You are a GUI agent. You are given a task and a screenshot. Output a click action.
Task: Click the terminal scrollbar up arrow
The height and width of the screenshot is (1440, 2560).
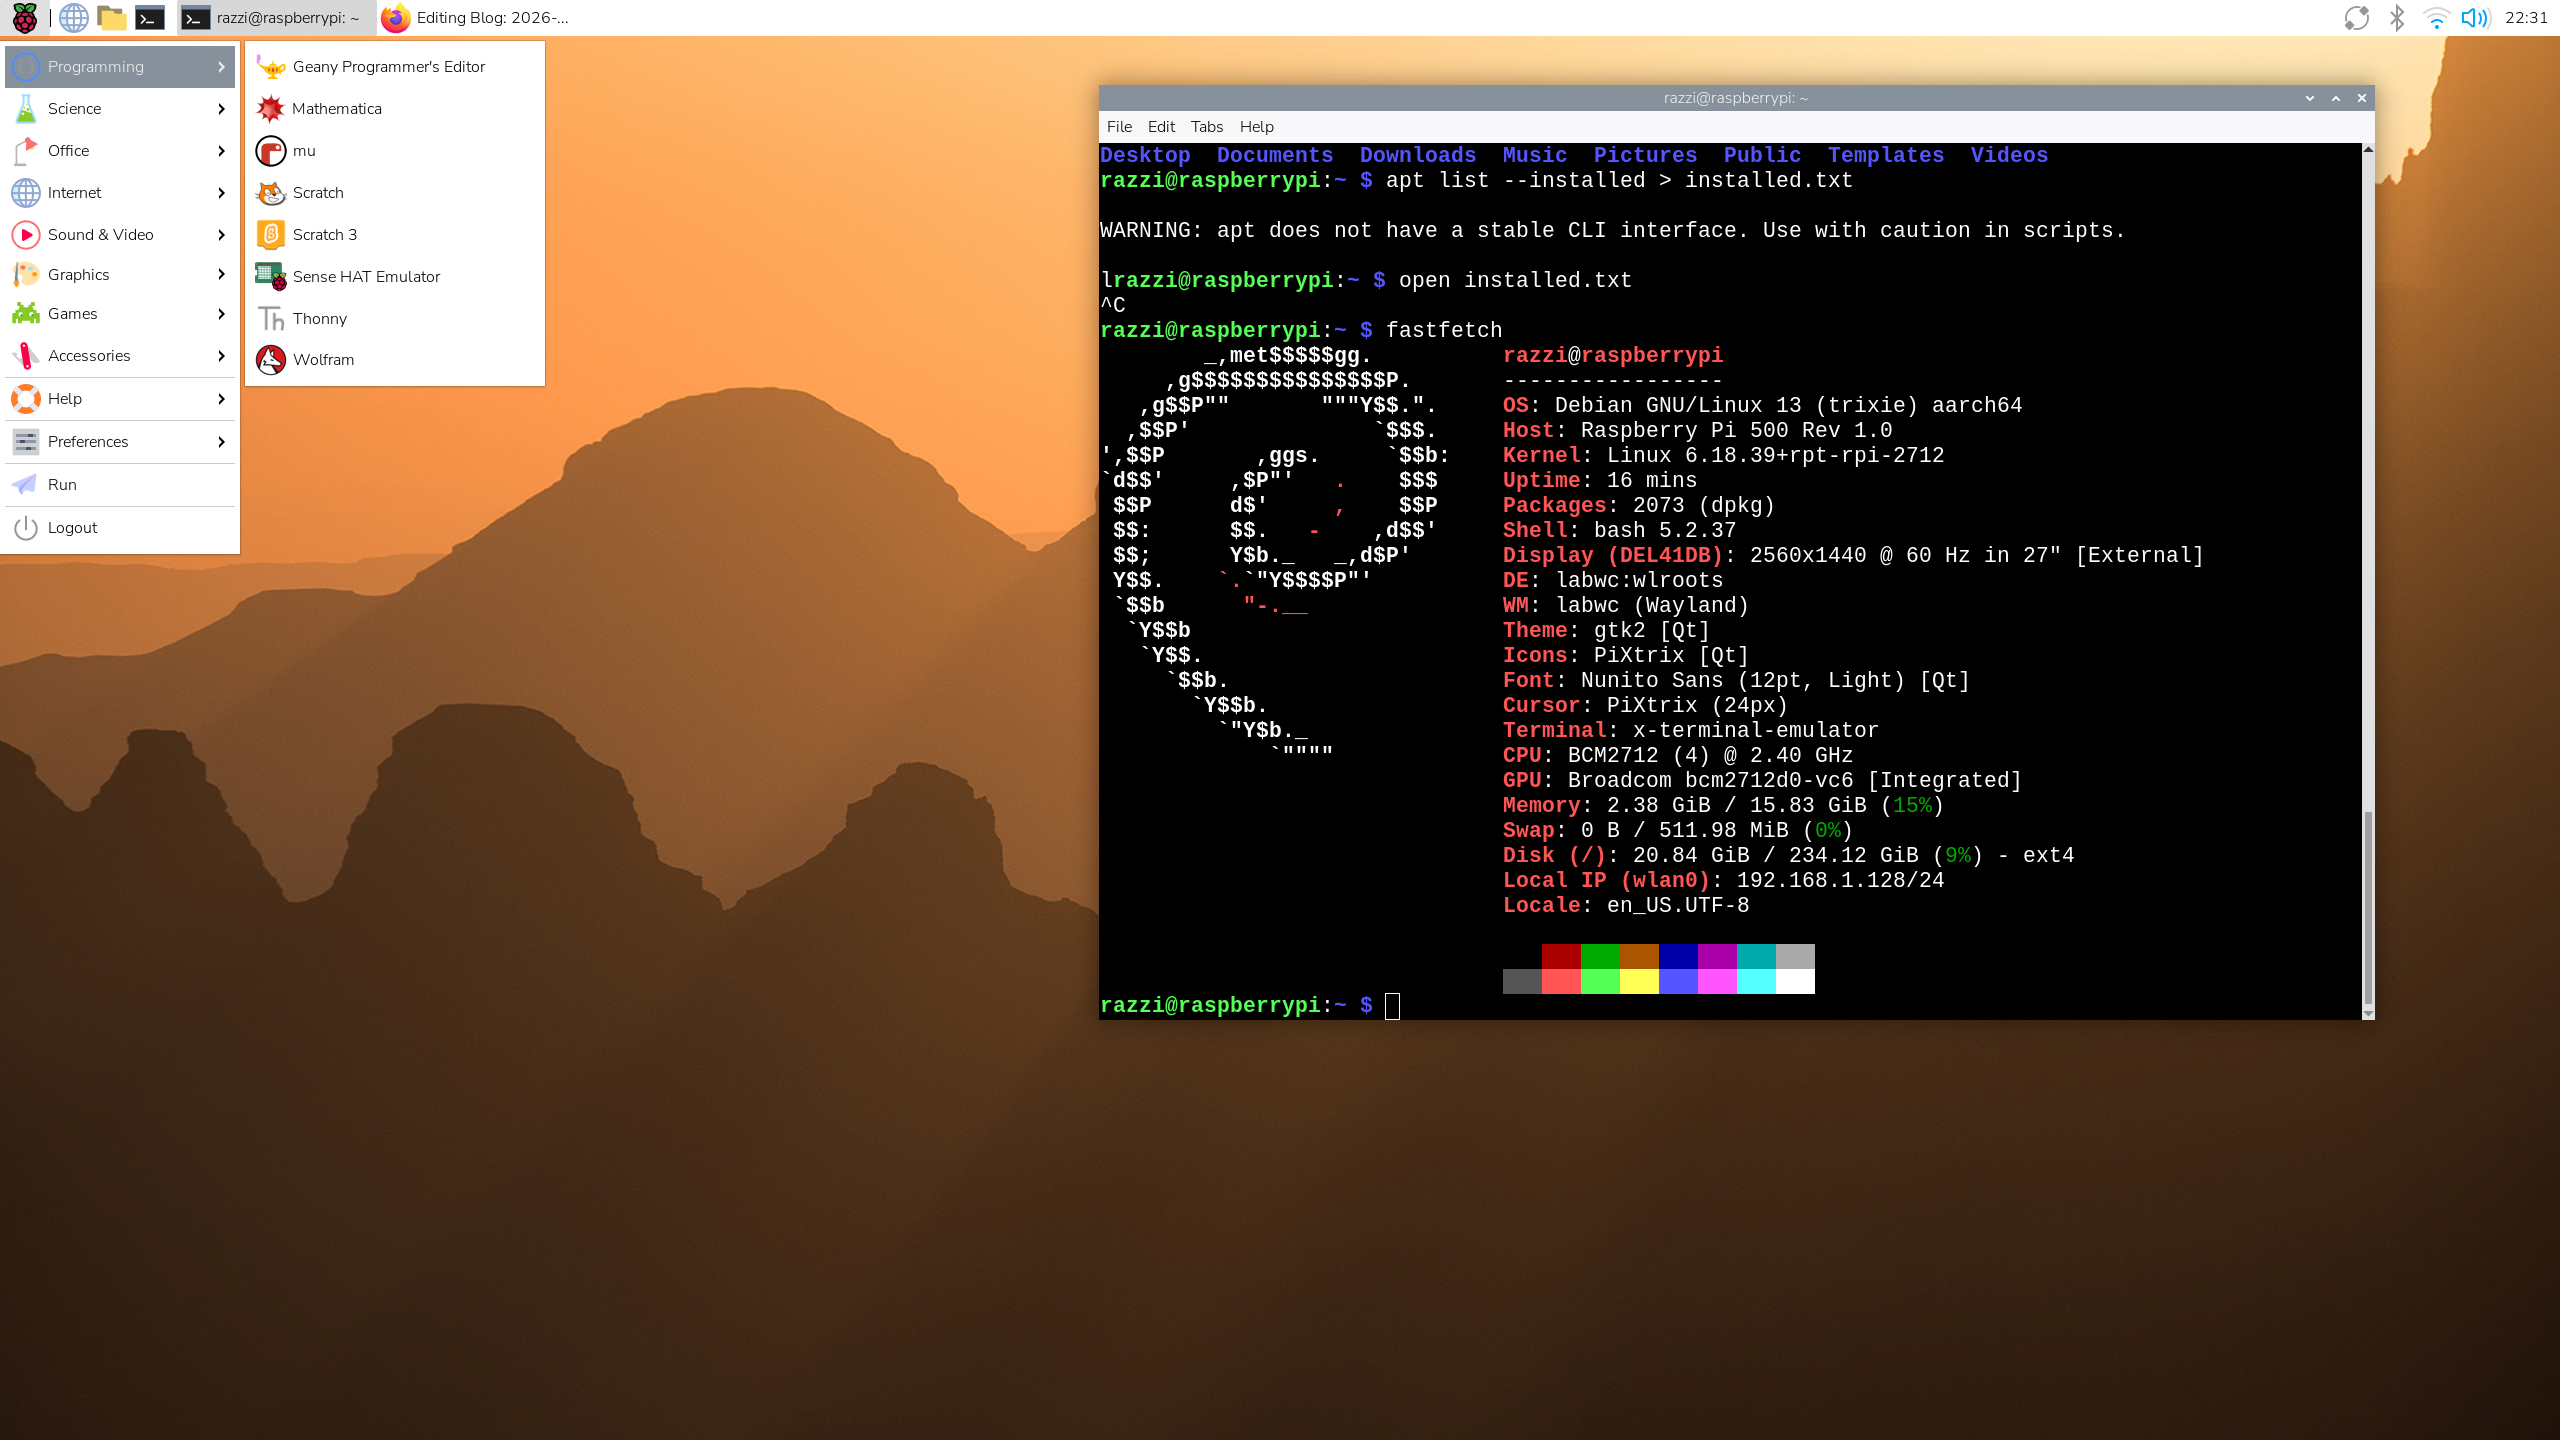2368,149
